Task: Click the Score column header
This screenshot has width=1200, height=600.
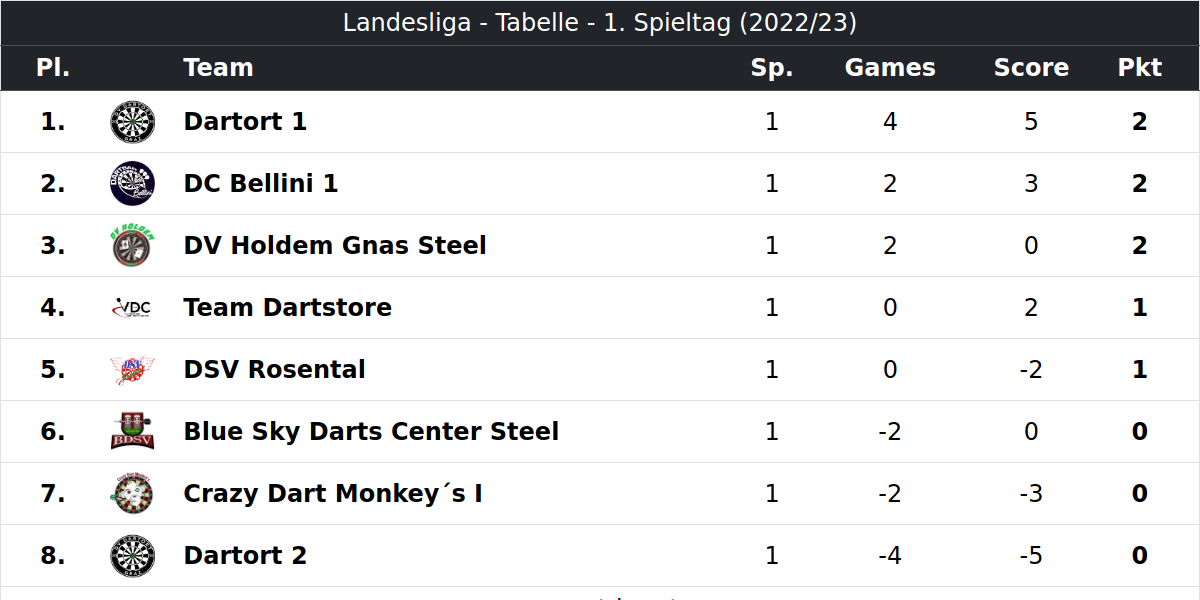Action: [x=1031, y=68]
